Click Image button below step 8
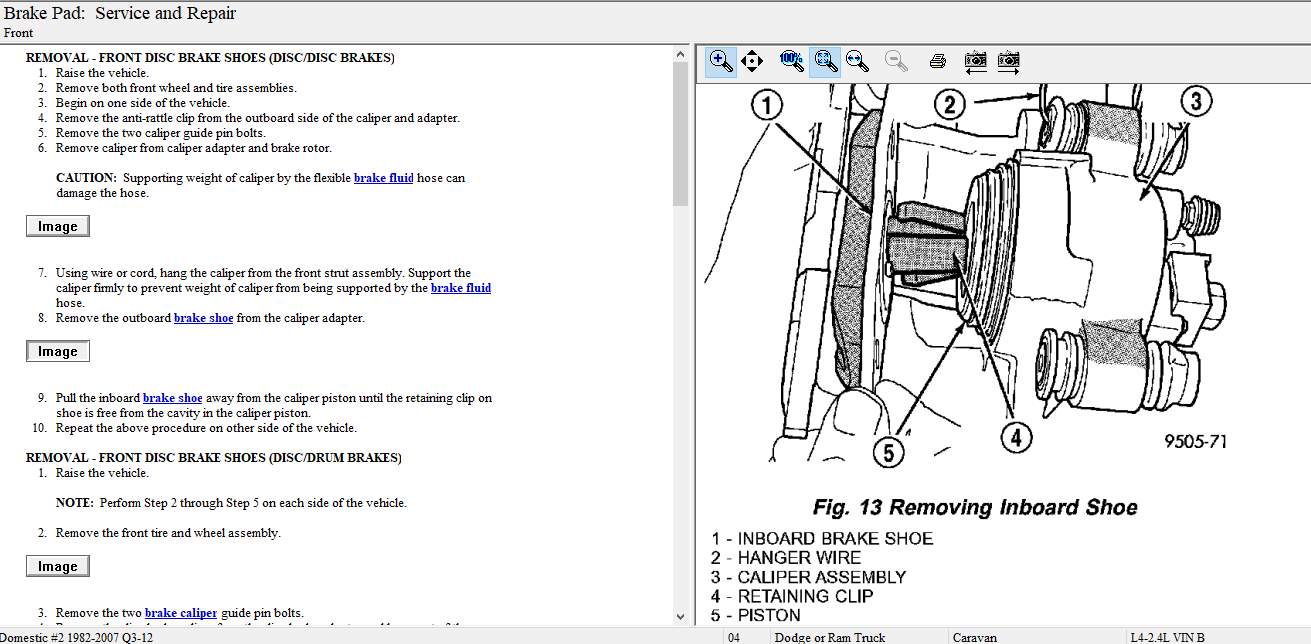Screen dimensions: 1311x644 coord(58,352)
